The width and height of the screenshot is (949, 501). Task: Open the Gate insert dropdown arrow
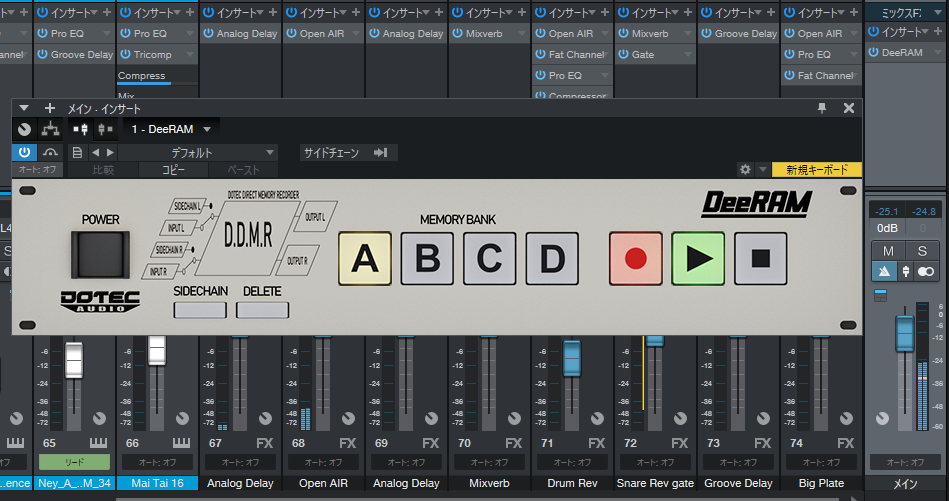[x=688, y=54]
